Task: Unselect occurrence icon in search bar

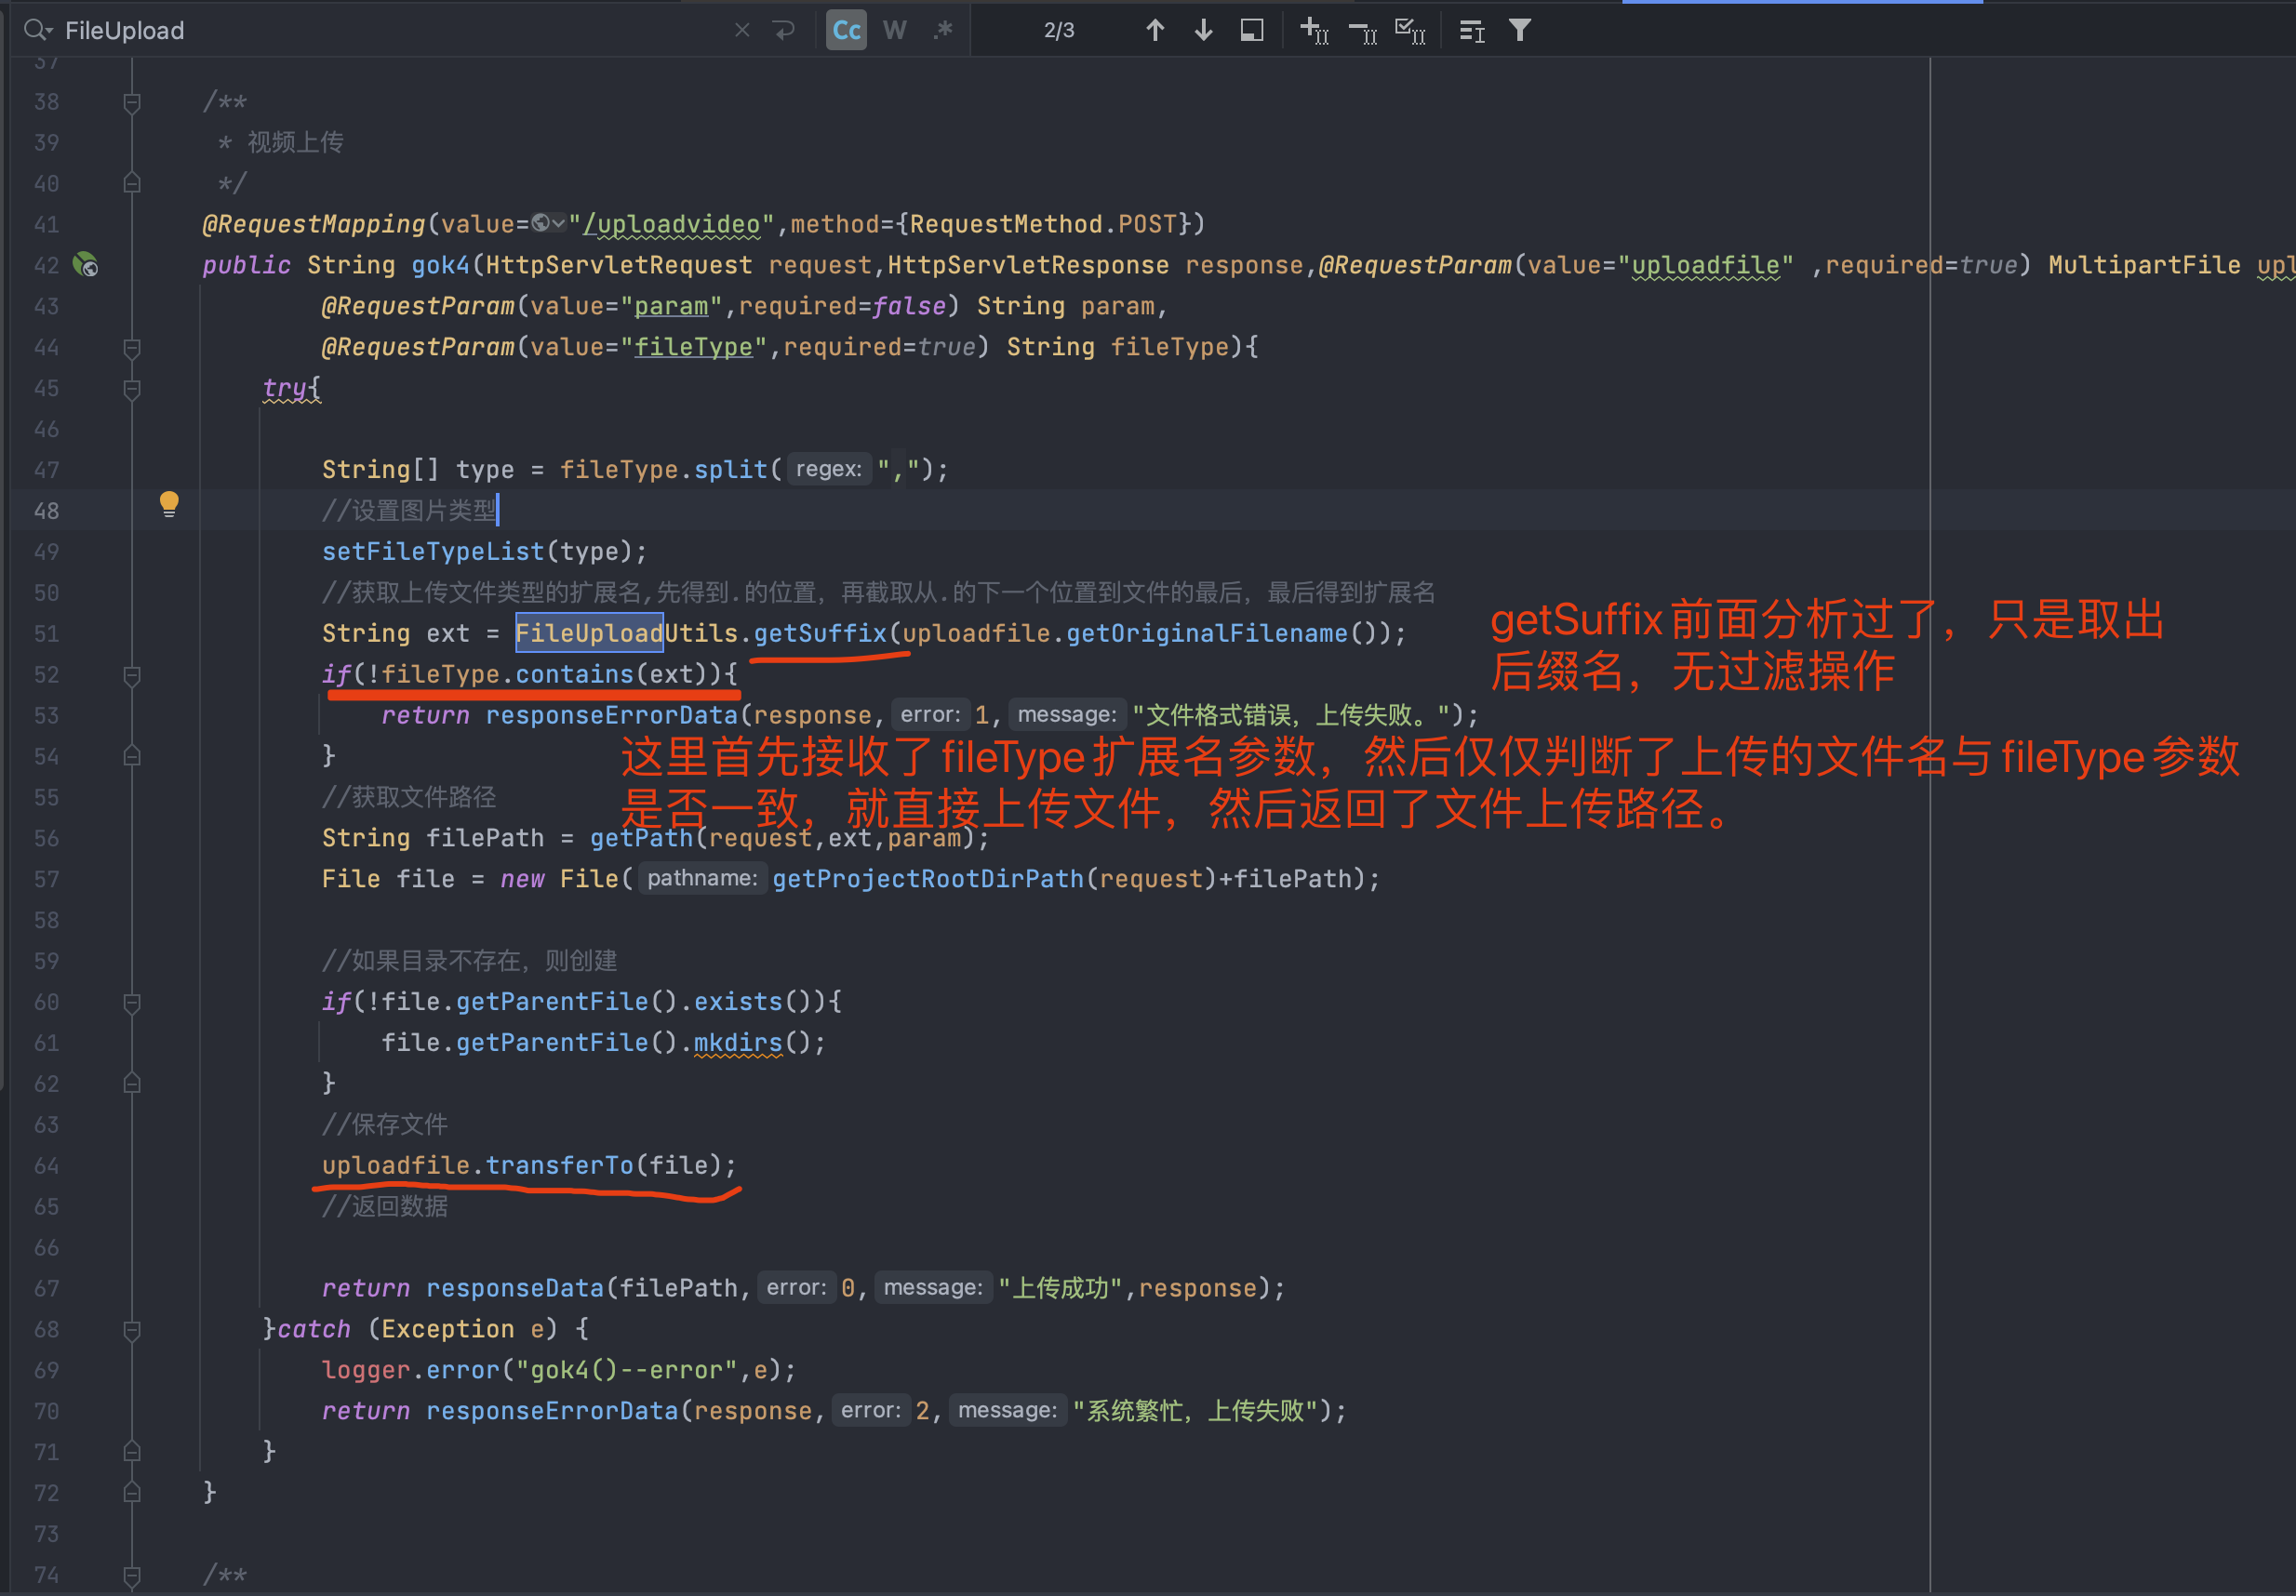Action: pyautogui.click(x=1363, y=30)
